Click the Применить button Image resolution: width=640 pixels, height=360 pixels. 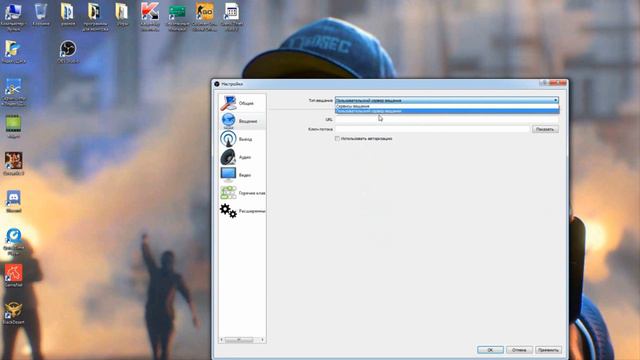[x=548, y=350]
